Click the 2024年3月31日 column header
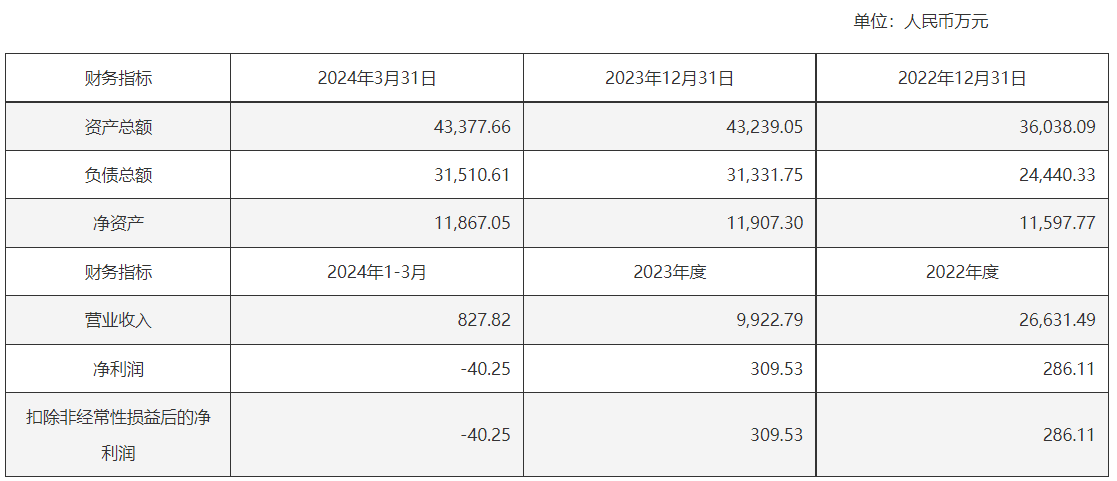Viewport: 1117px width, 481px height. coord(377,78)
